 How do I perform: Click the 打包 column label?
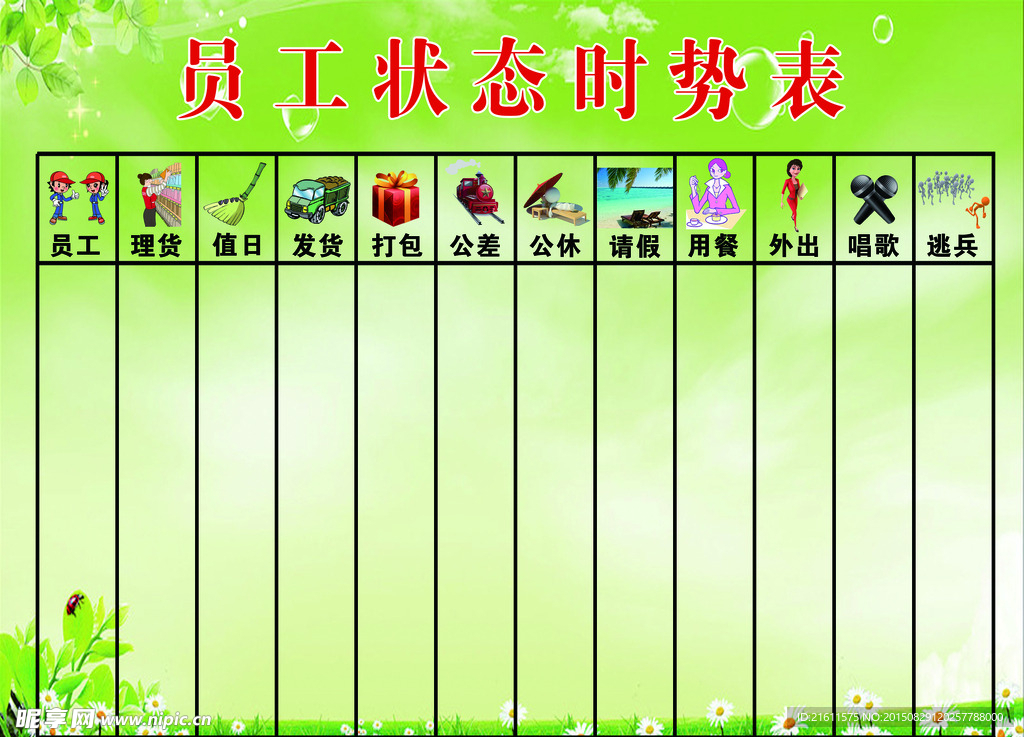point(396,246)
